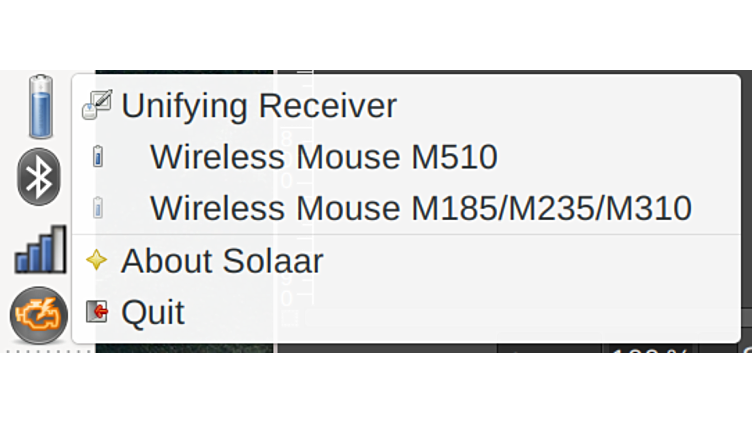Select the Unifying Receiver menu entry

tap(258, 105)
